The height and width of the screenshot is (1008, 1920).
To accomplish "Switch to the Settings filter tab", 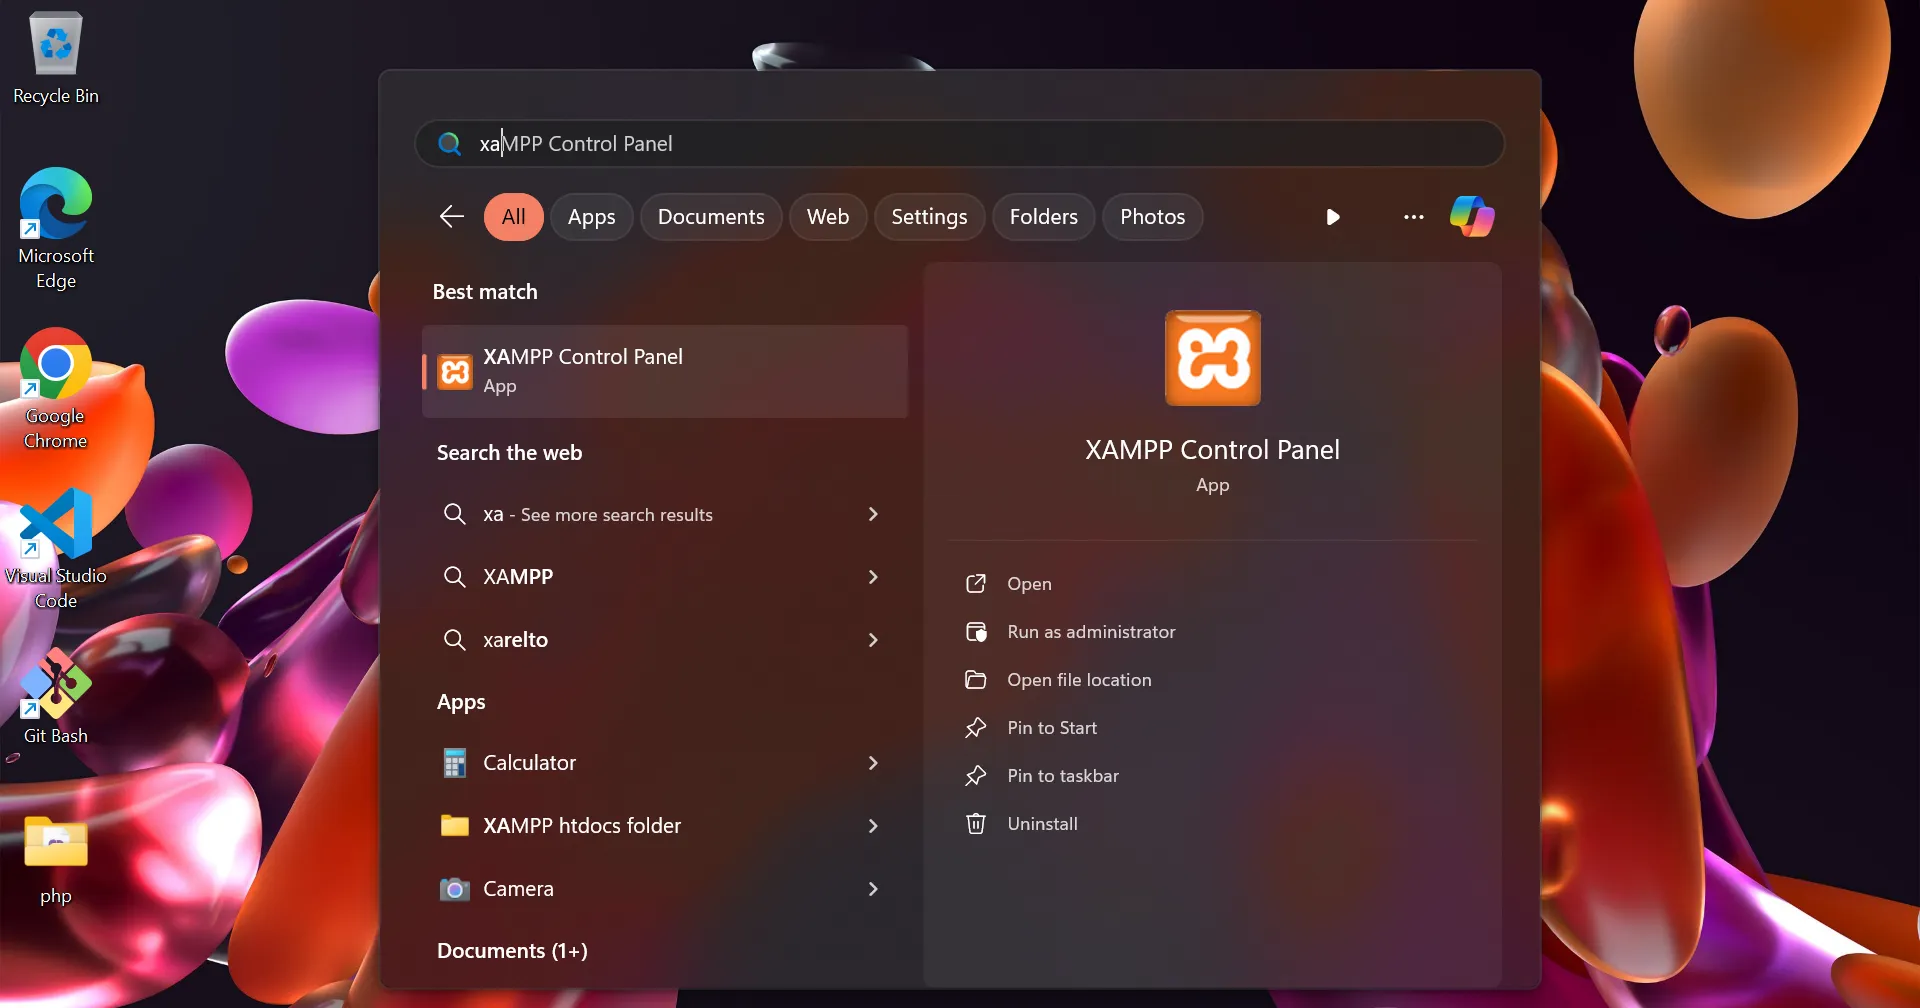I will [929, 217].
